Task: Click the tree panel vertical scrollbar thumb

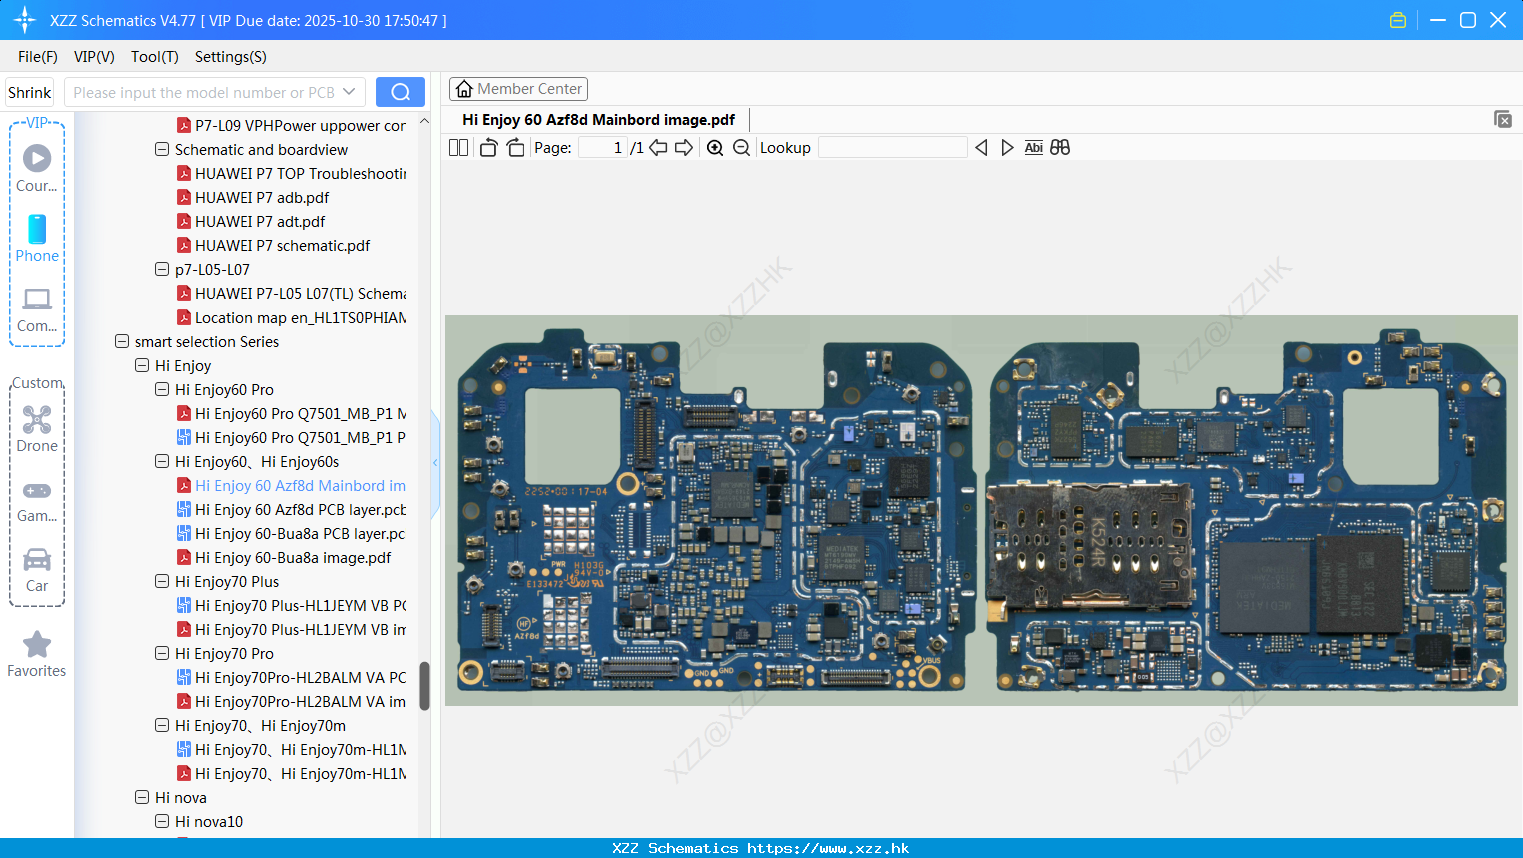Action: [424, 686]
